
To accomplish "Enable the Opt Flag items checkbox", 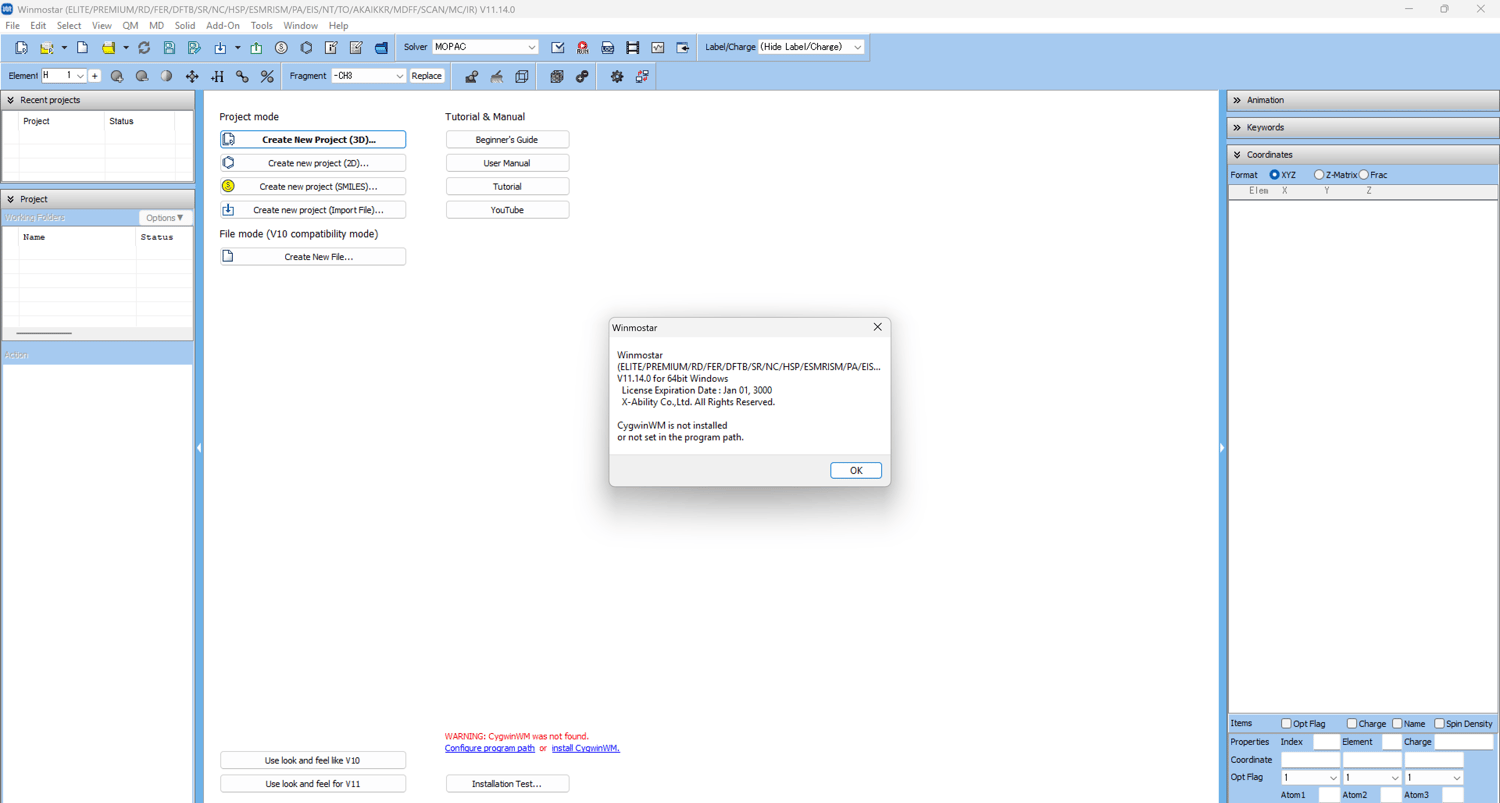I will coord(1286,723).
